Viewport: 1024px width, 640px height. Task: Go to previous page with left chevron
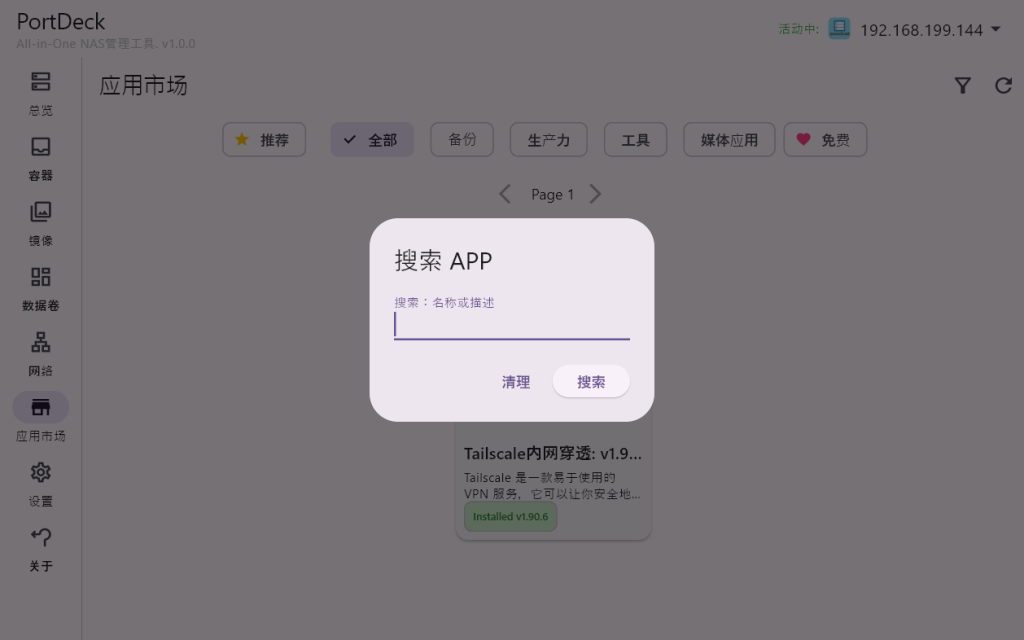pyautogui.click(x=505, y=194)
